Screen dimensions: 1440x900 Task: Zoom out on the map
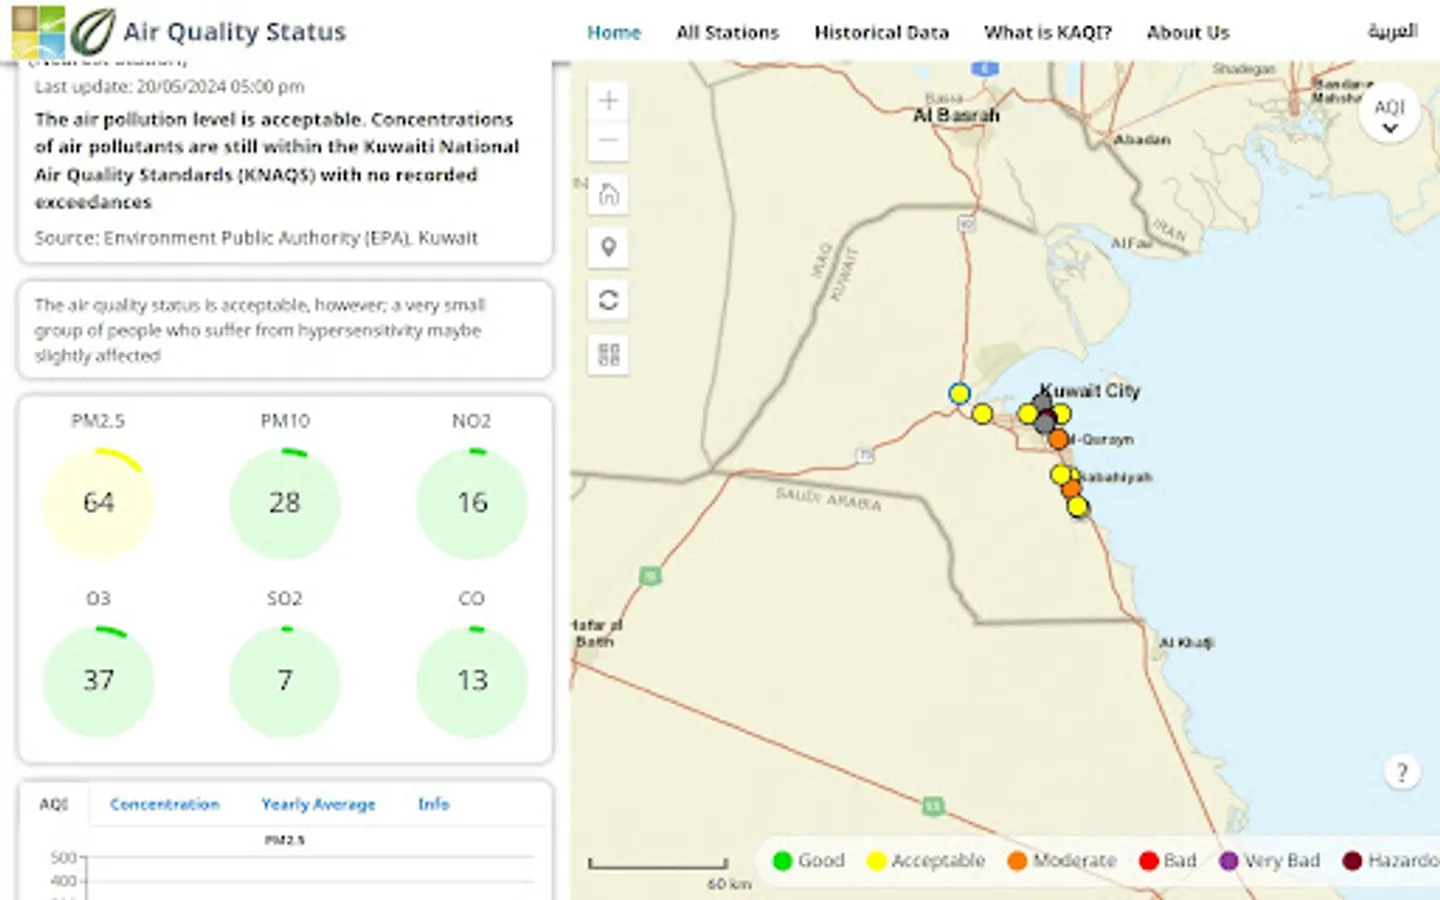[x=608, y=140]
